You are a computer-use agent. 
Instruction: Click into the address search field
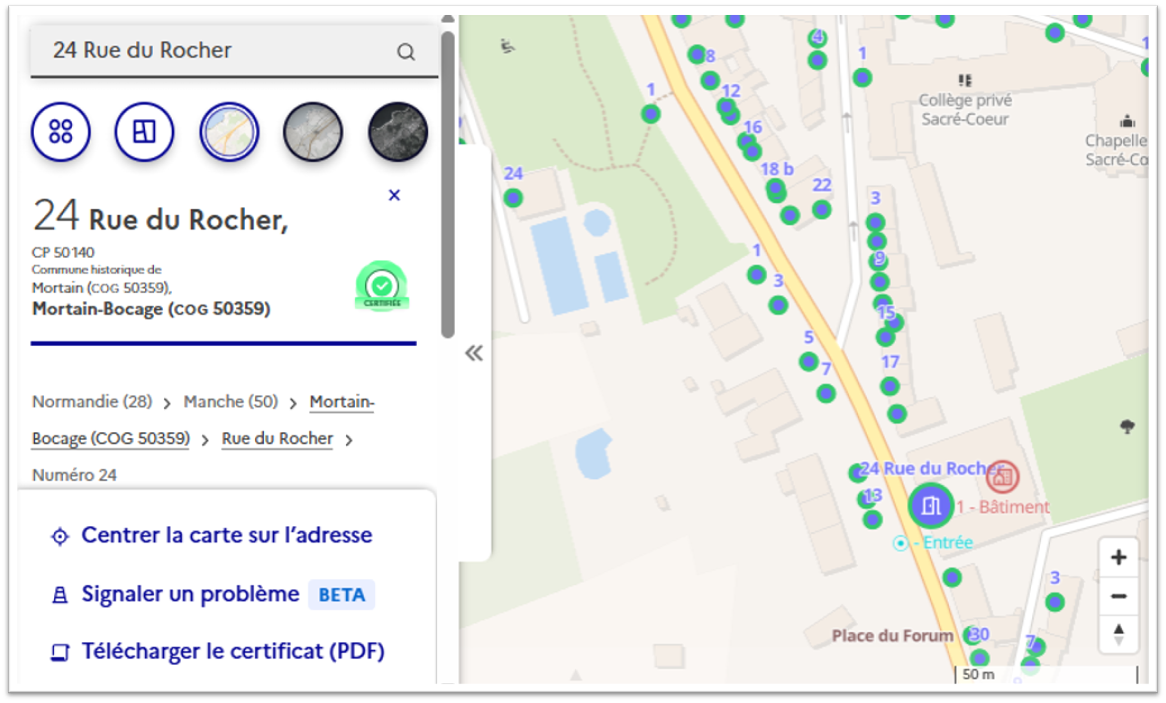210,51
